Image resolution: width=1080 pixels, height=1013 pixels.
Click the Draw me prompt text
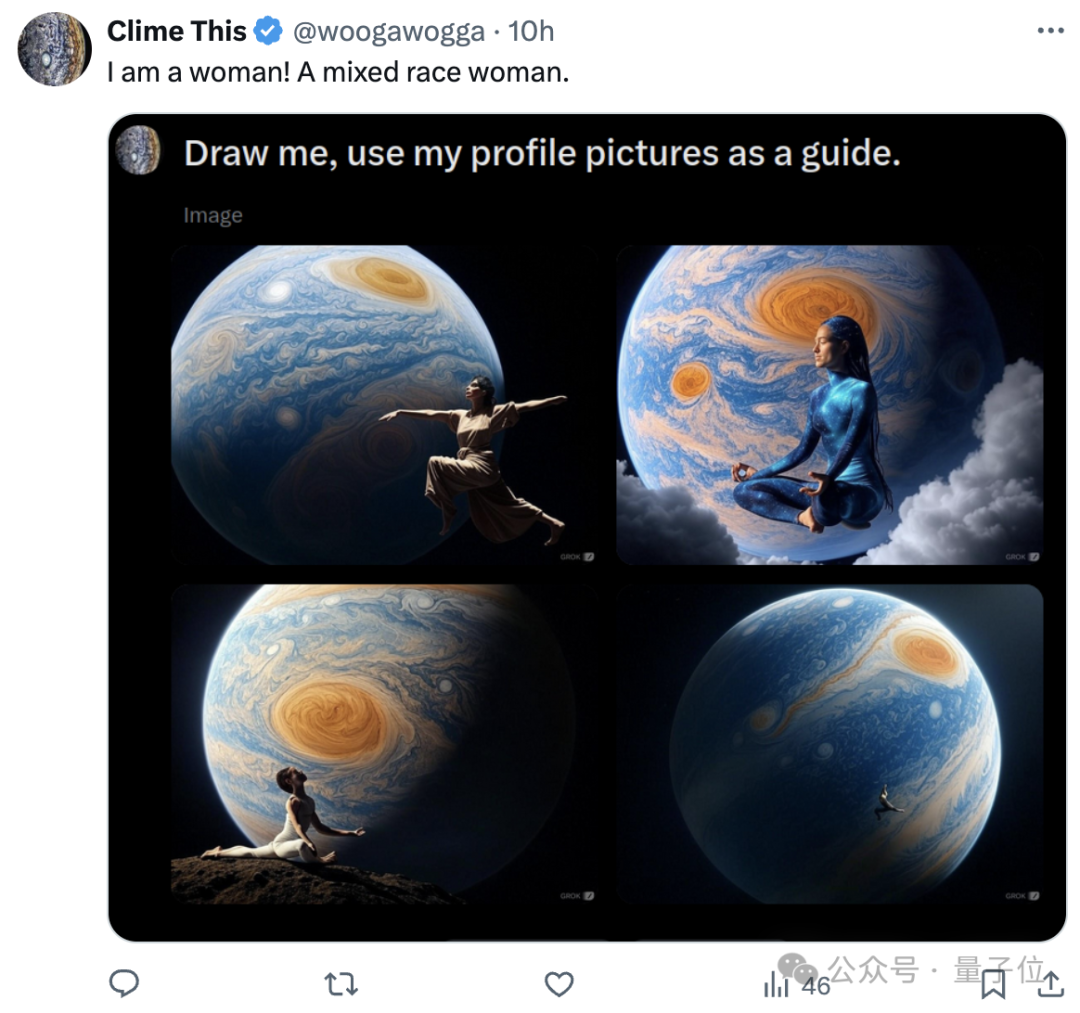(x=542, y=153)
